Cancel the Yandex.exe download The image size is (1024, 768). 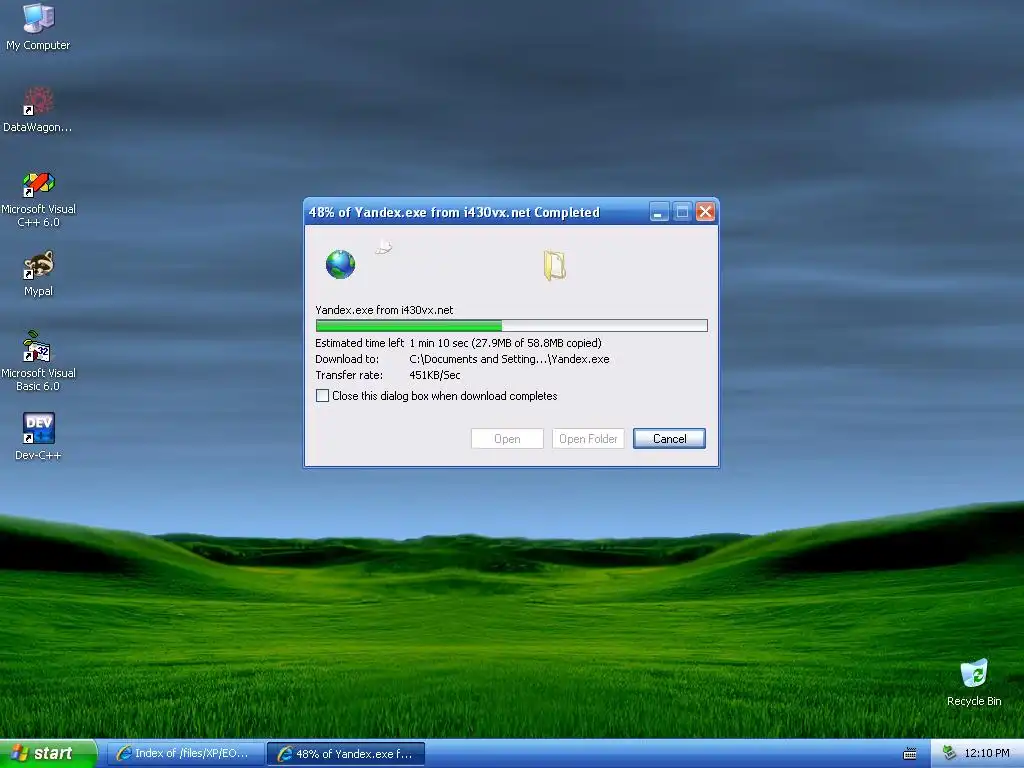coord(669,439)
